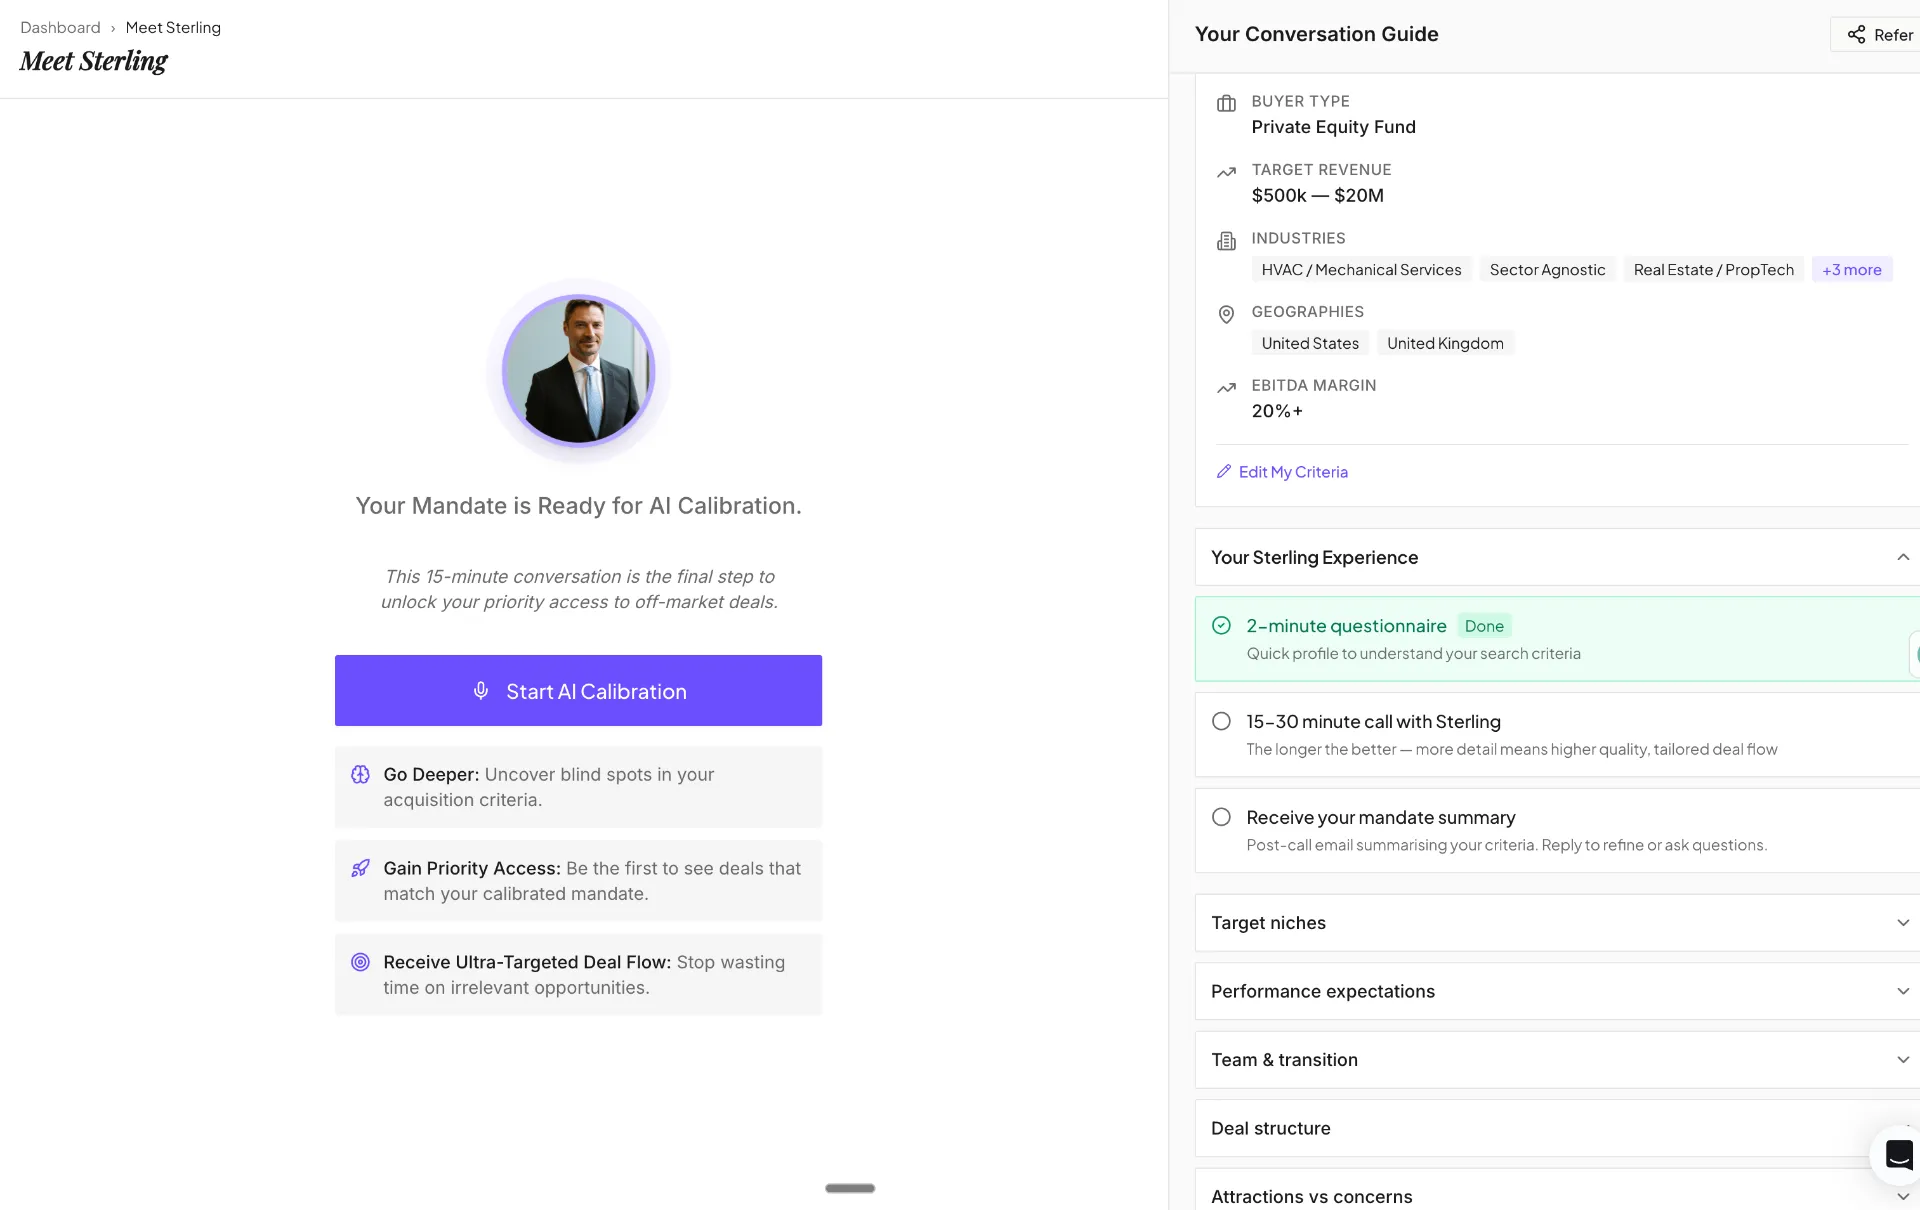Select the radio circle for 15-30 minute call

coord(1221,721)
